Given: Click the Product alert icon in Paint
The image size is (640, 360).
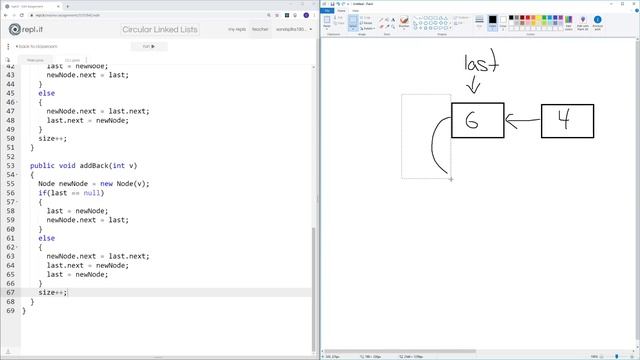Looking at the screenshot, I should click(x=598, y=22).
